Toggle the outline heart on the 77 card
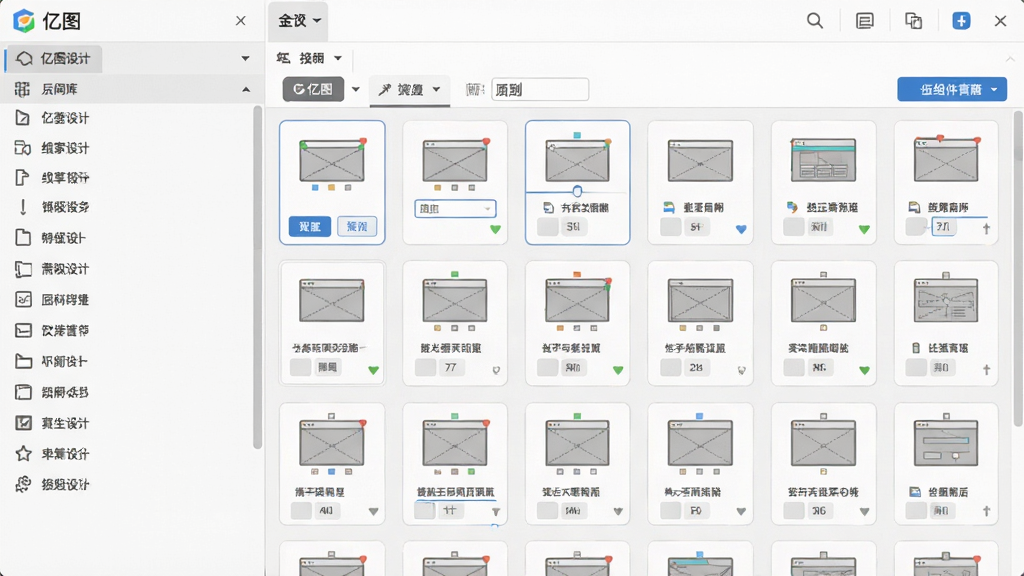Screen dimensions: 1024x576 coord(496,370)
